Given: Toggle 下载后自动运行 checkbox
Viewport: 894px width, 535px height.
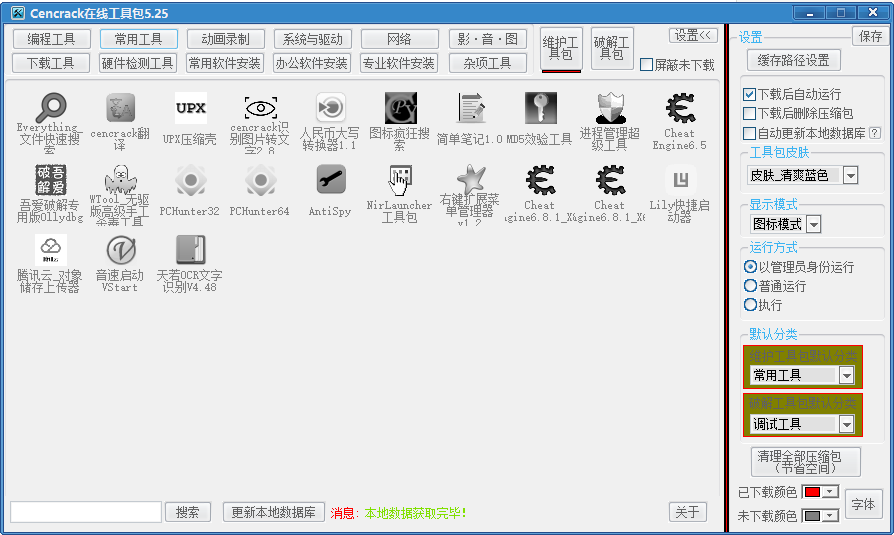Looking at the screenshot, I should (750, 94).
